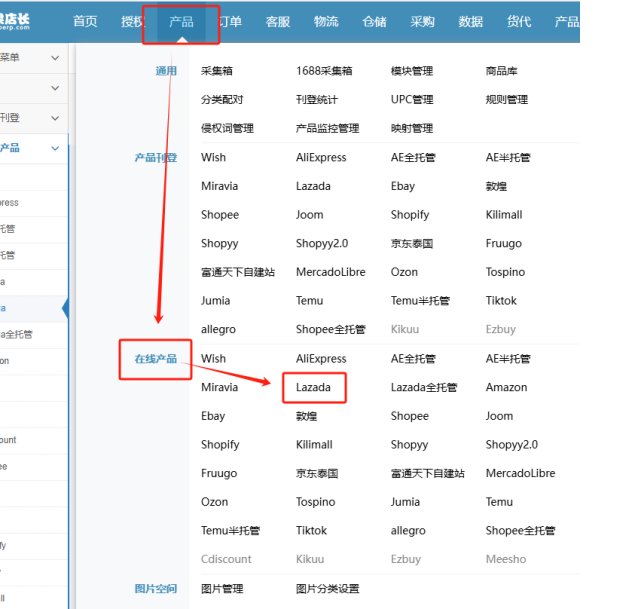Open Miravia under 在线产品

(220, 388)
